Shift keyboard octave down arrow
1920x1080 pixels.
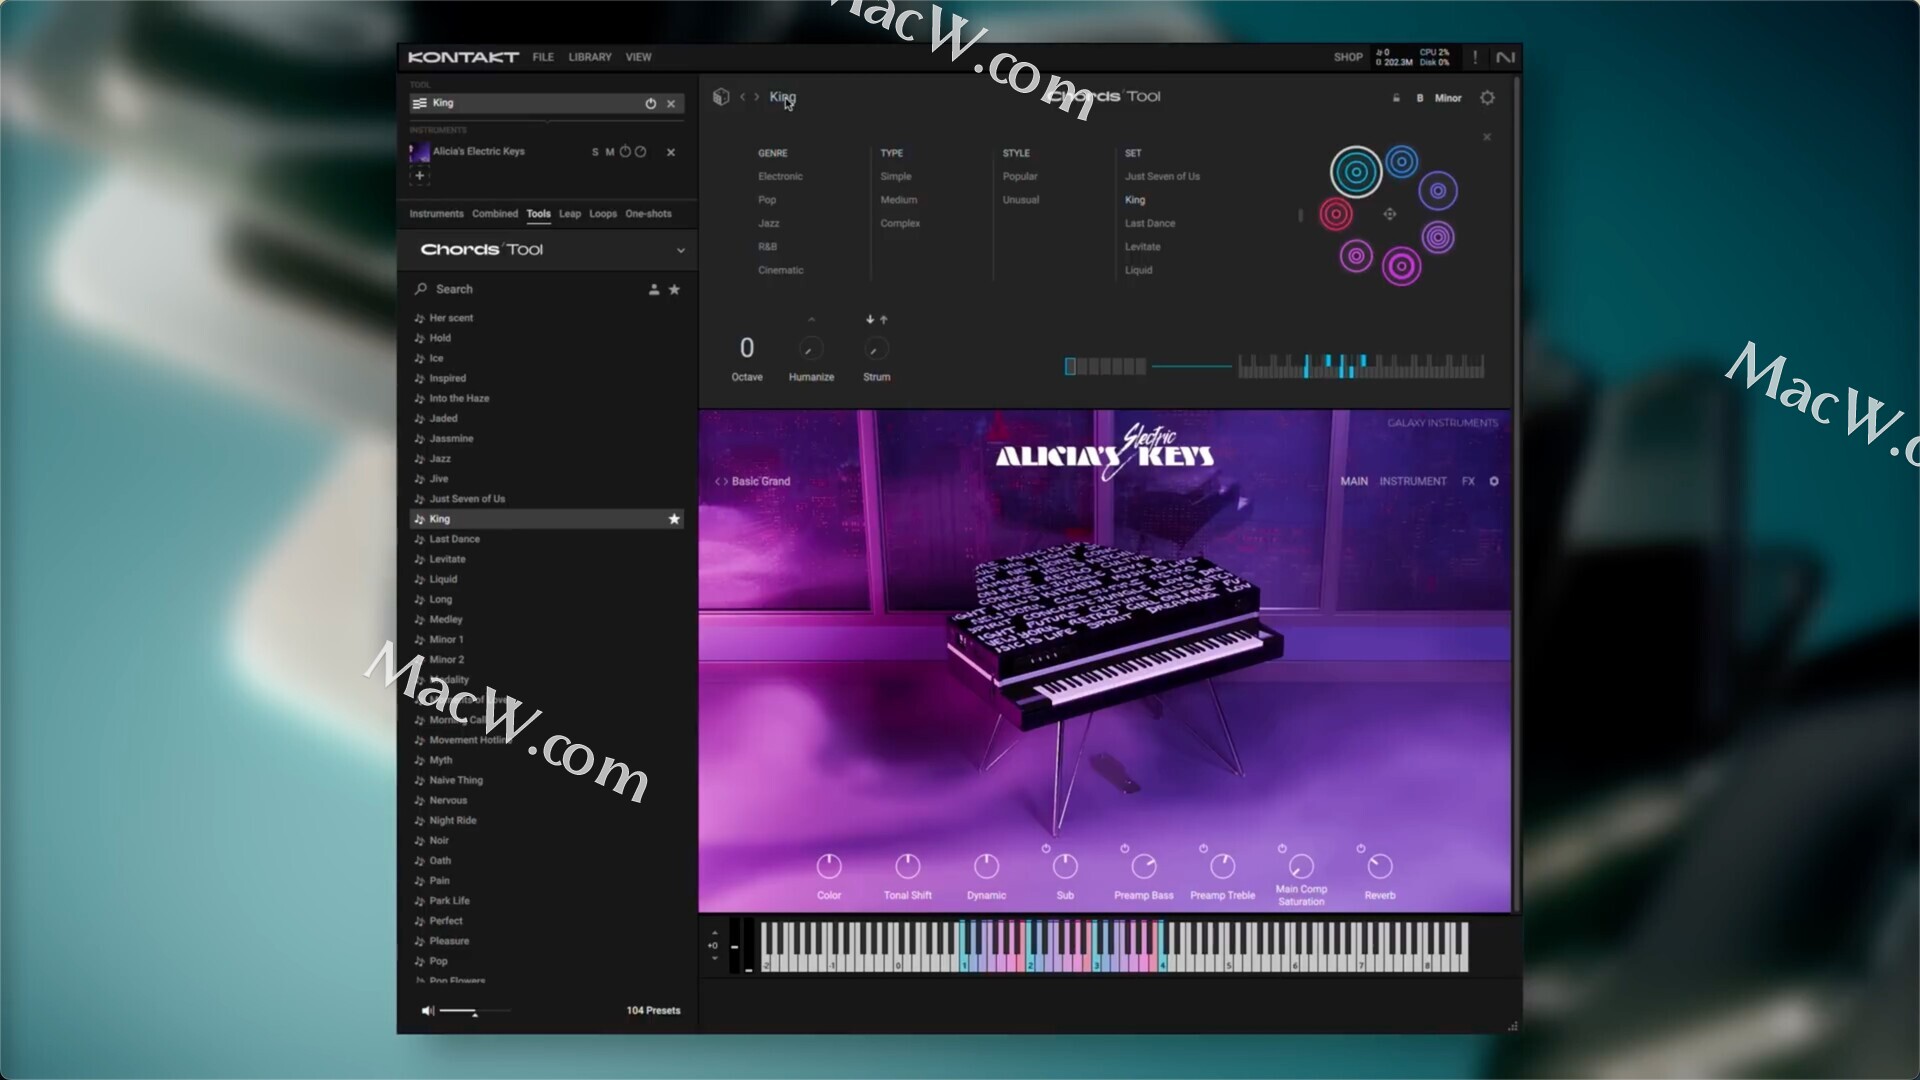714,958
